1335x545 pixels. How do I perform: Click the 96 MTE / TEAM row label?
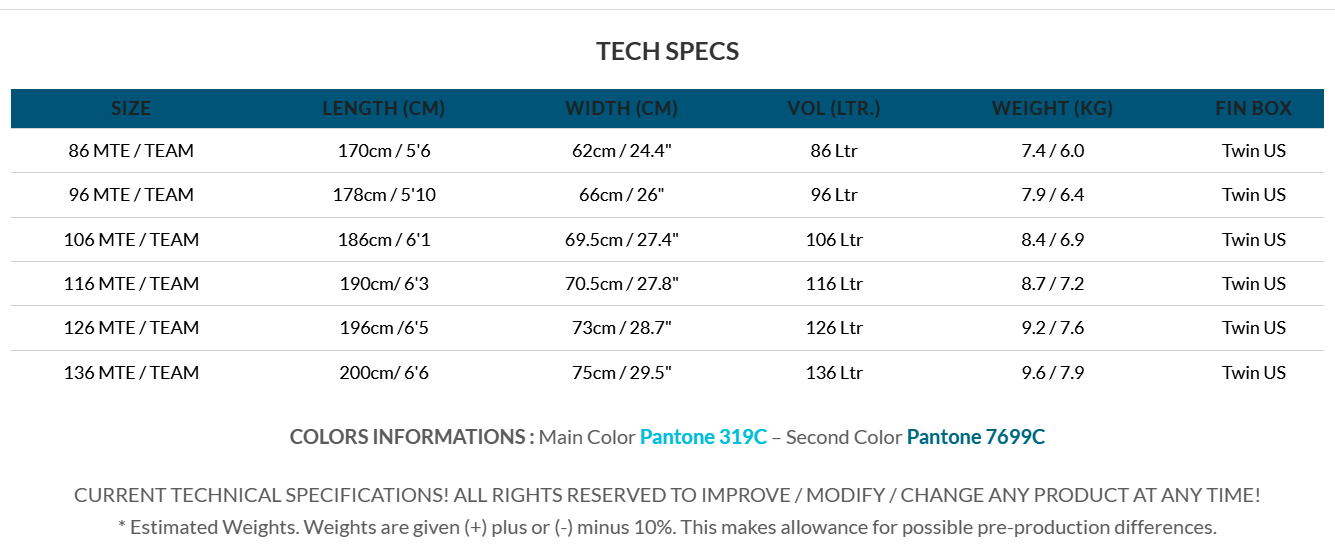coord(131,195)
